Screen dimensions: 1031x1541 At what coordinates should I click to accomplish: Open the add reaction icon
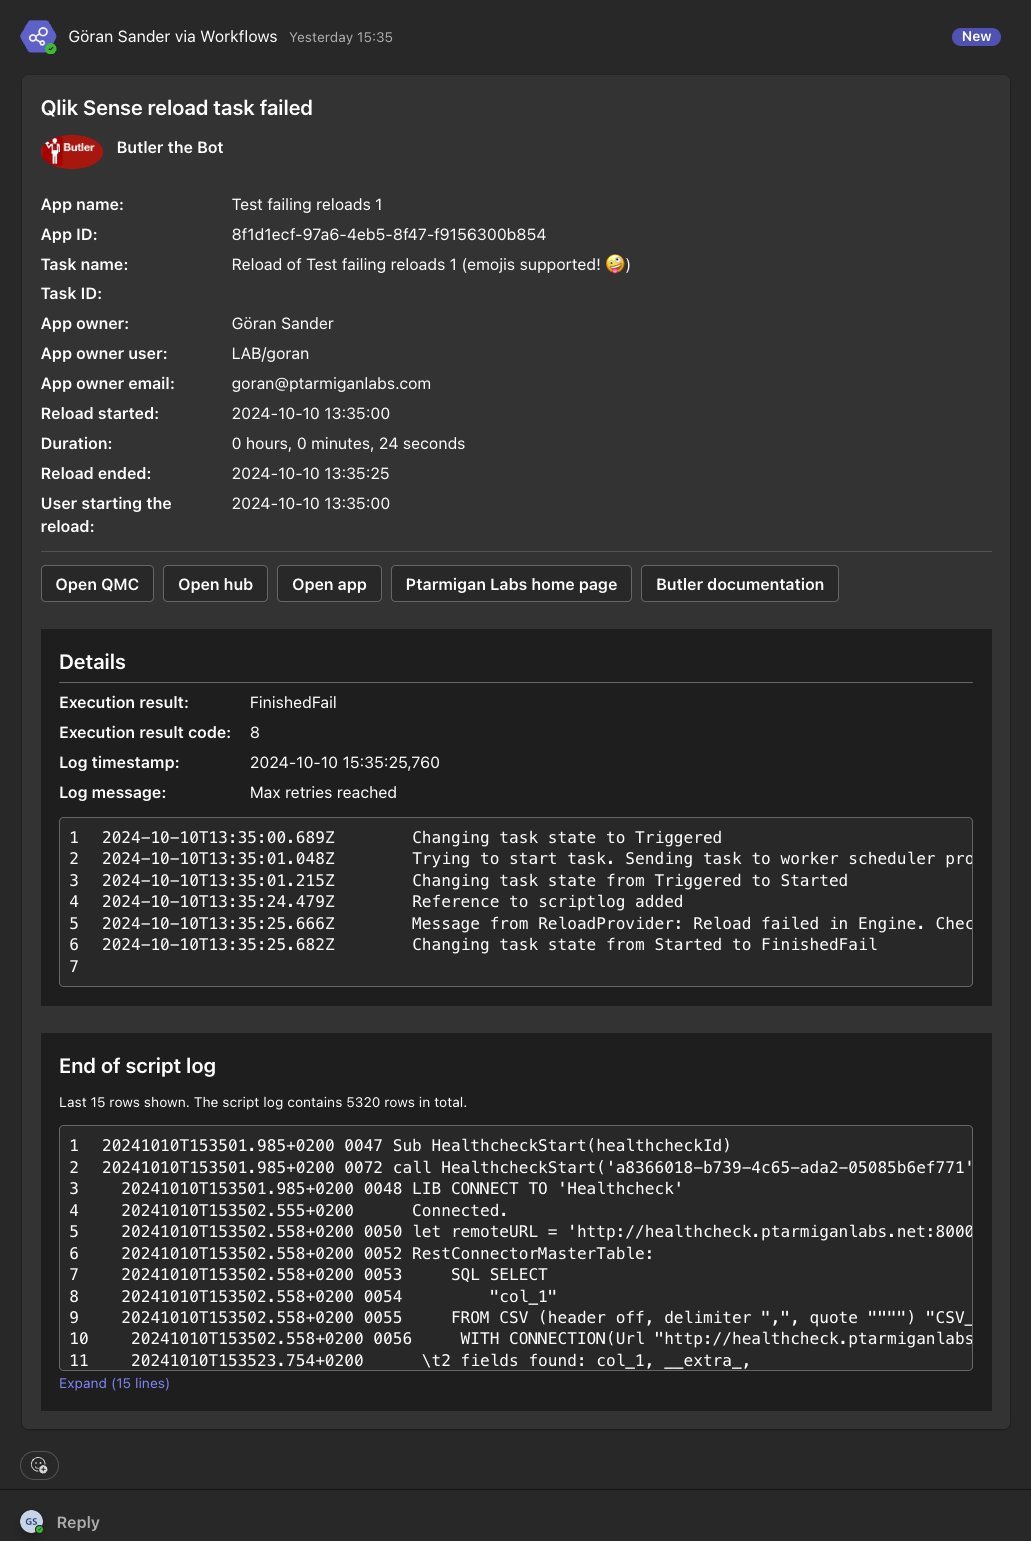pyautogui.click(x=39, y=1465)
